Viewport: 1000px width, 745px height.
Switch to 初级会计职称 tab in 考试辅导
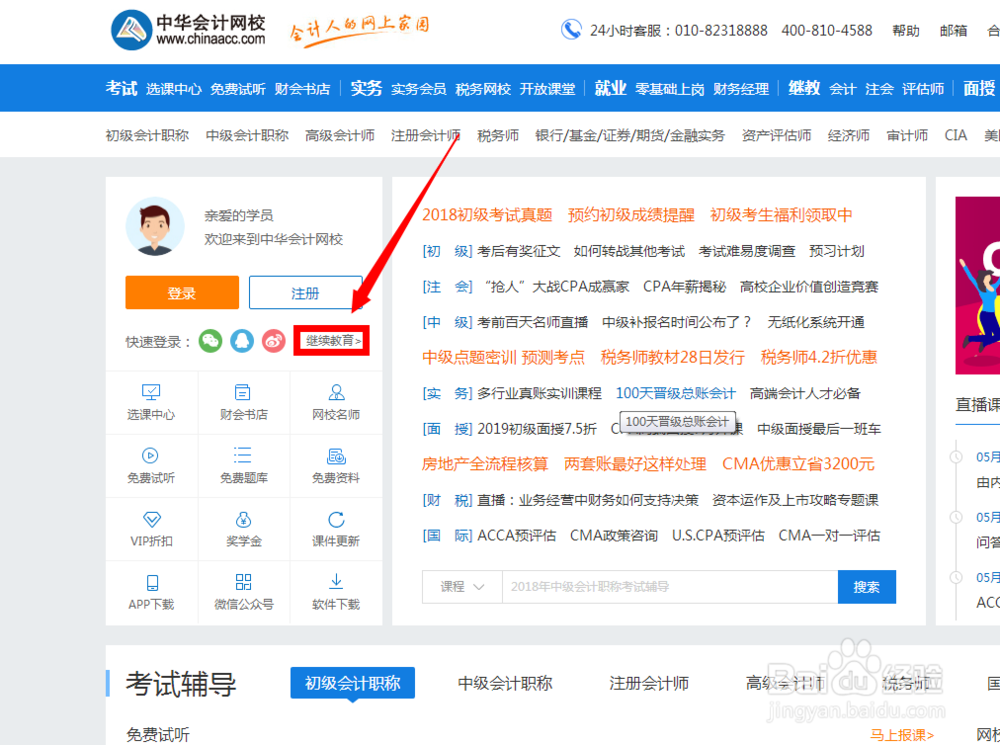[x=353, y=683]
